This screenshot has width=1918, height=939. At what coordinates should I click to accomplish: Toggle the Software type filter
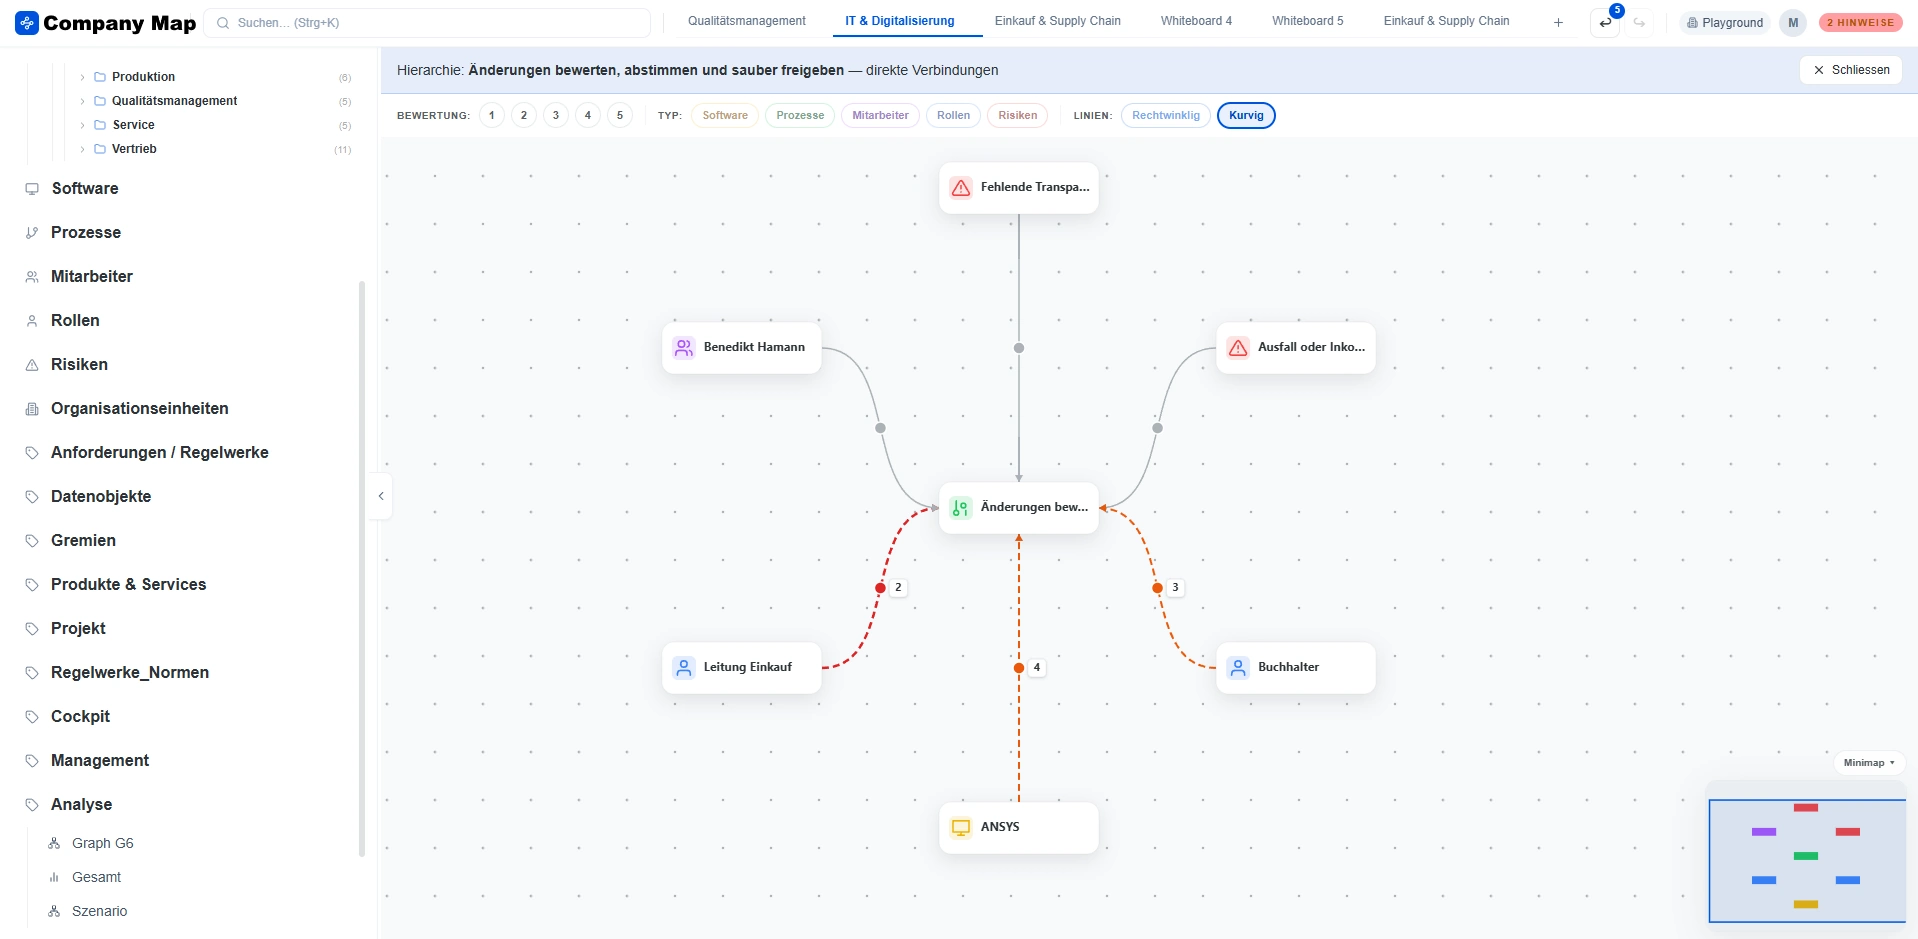point(725,115)
